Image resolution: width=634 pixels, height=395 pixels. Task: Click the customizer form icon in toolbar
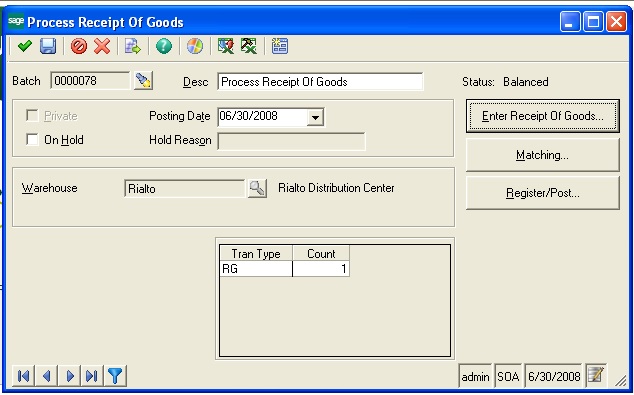280,46
